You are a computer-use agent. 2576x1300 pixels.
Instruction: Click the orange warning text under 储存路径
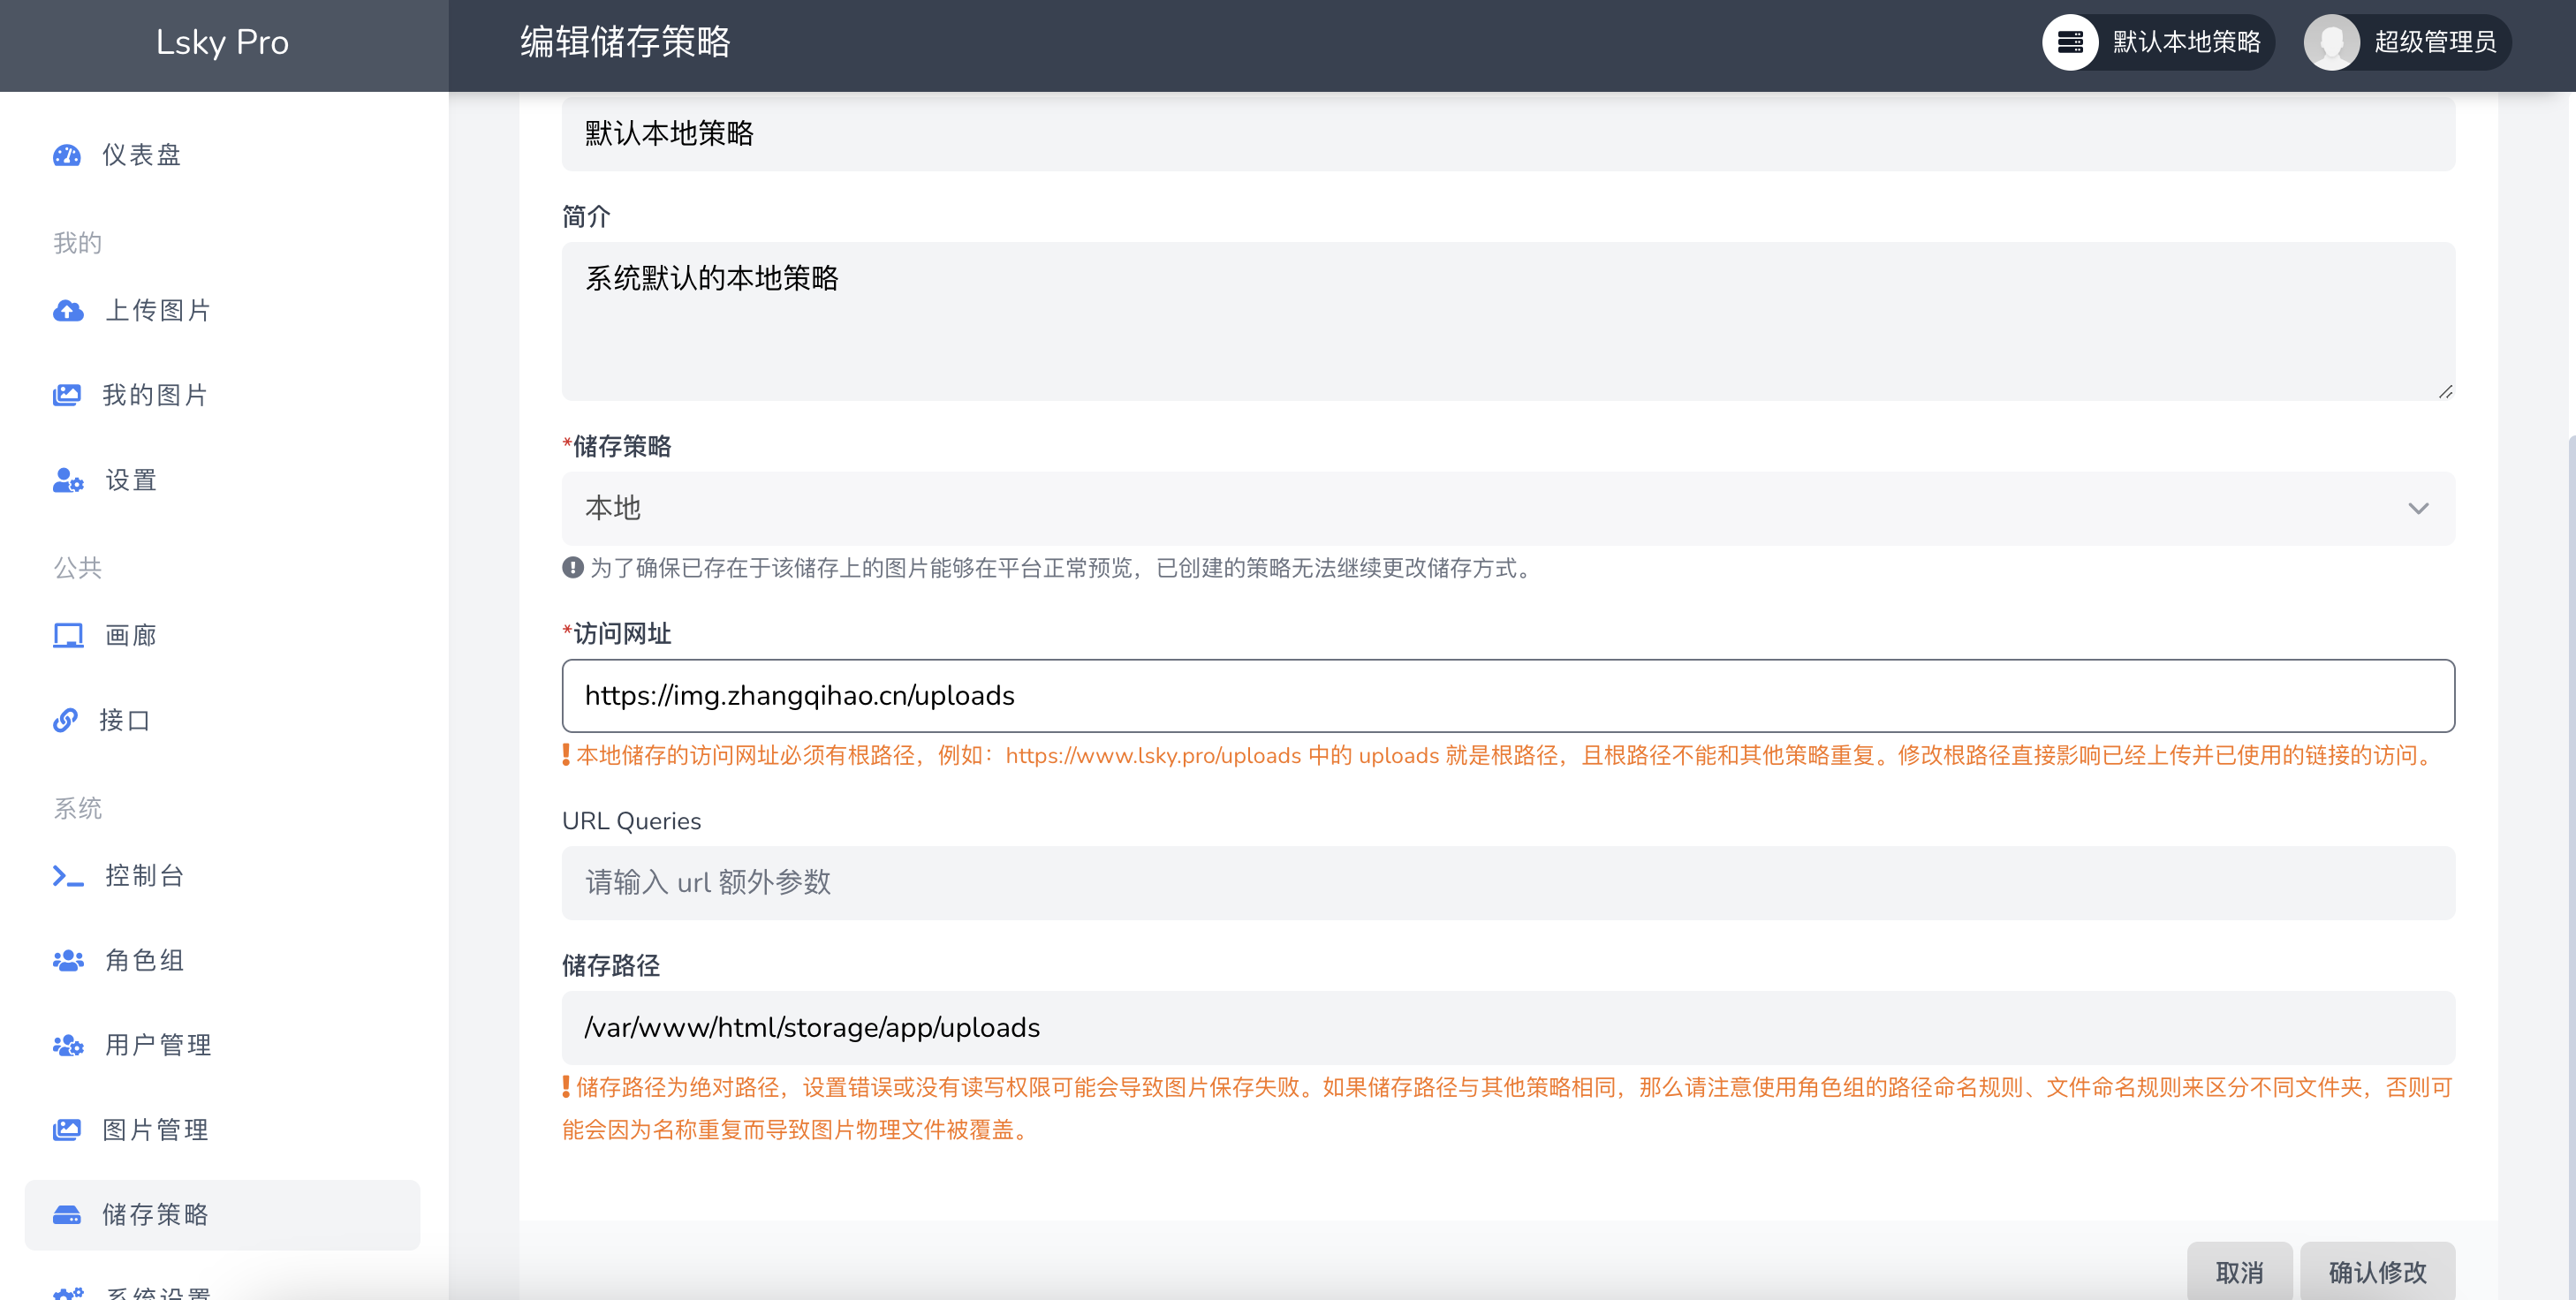[1507, 1108]
